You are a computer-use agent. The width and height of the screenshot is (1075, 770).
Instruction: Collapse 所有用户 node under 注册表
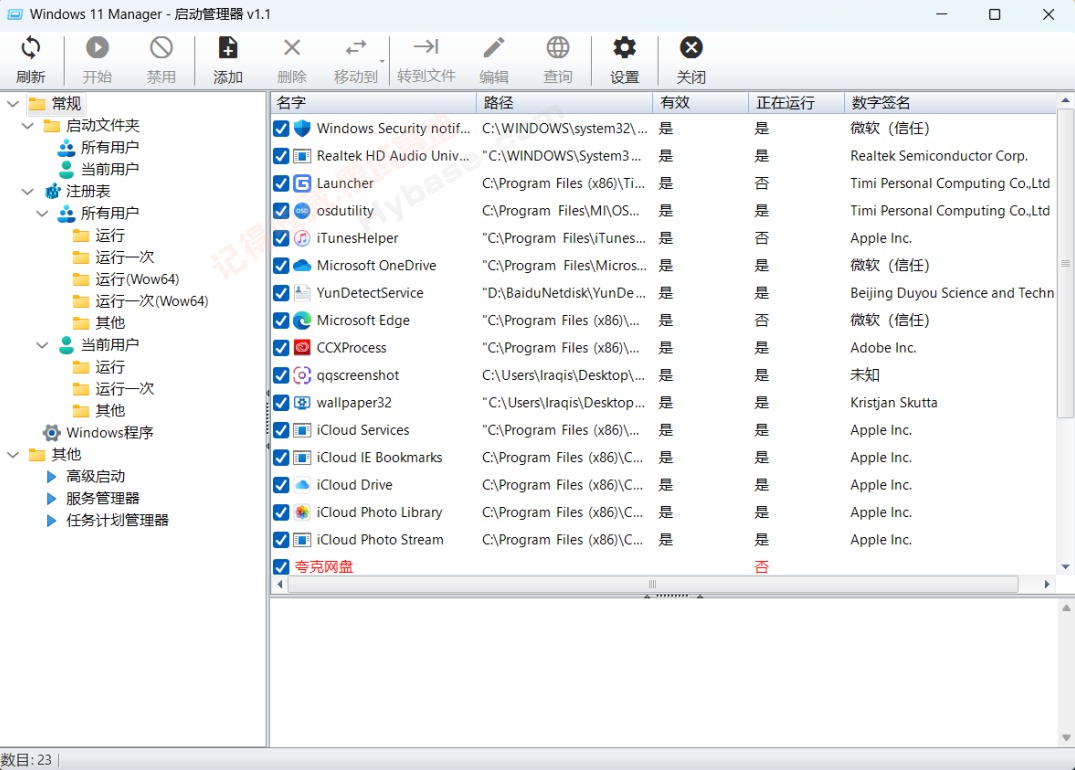42,213
